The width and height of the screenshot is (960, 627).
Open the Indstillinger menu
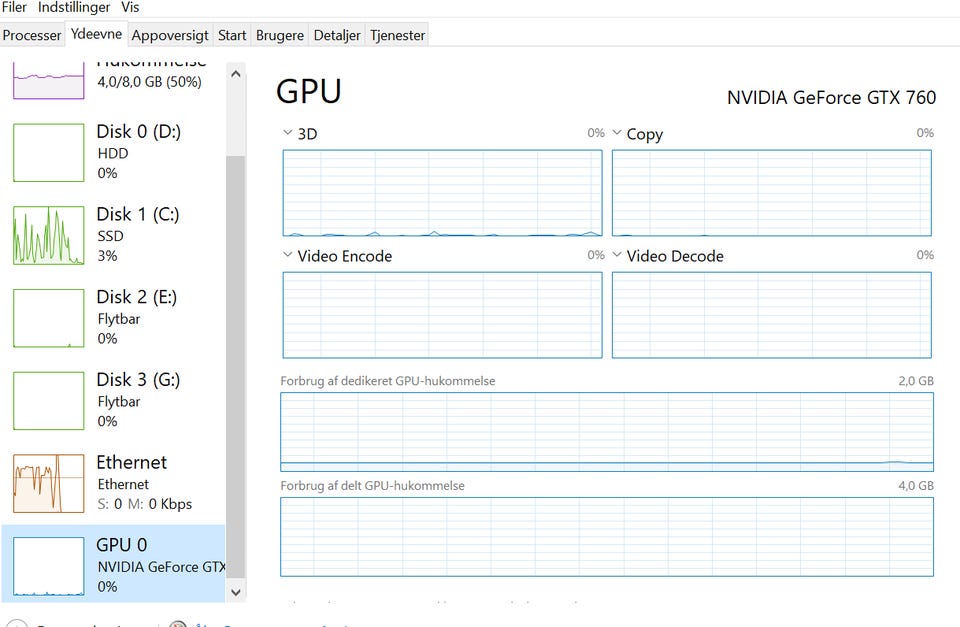pos(74,7)
